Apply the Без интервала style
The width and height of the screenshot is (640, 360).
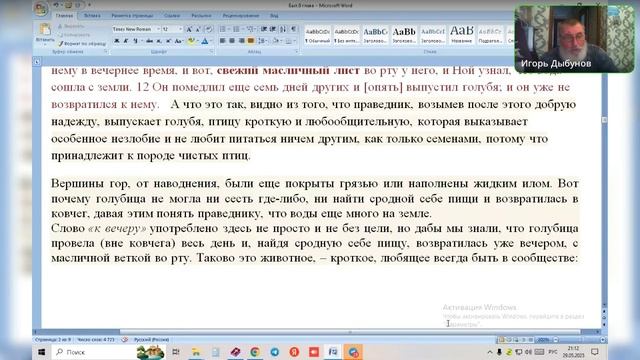tap(346, 35)
